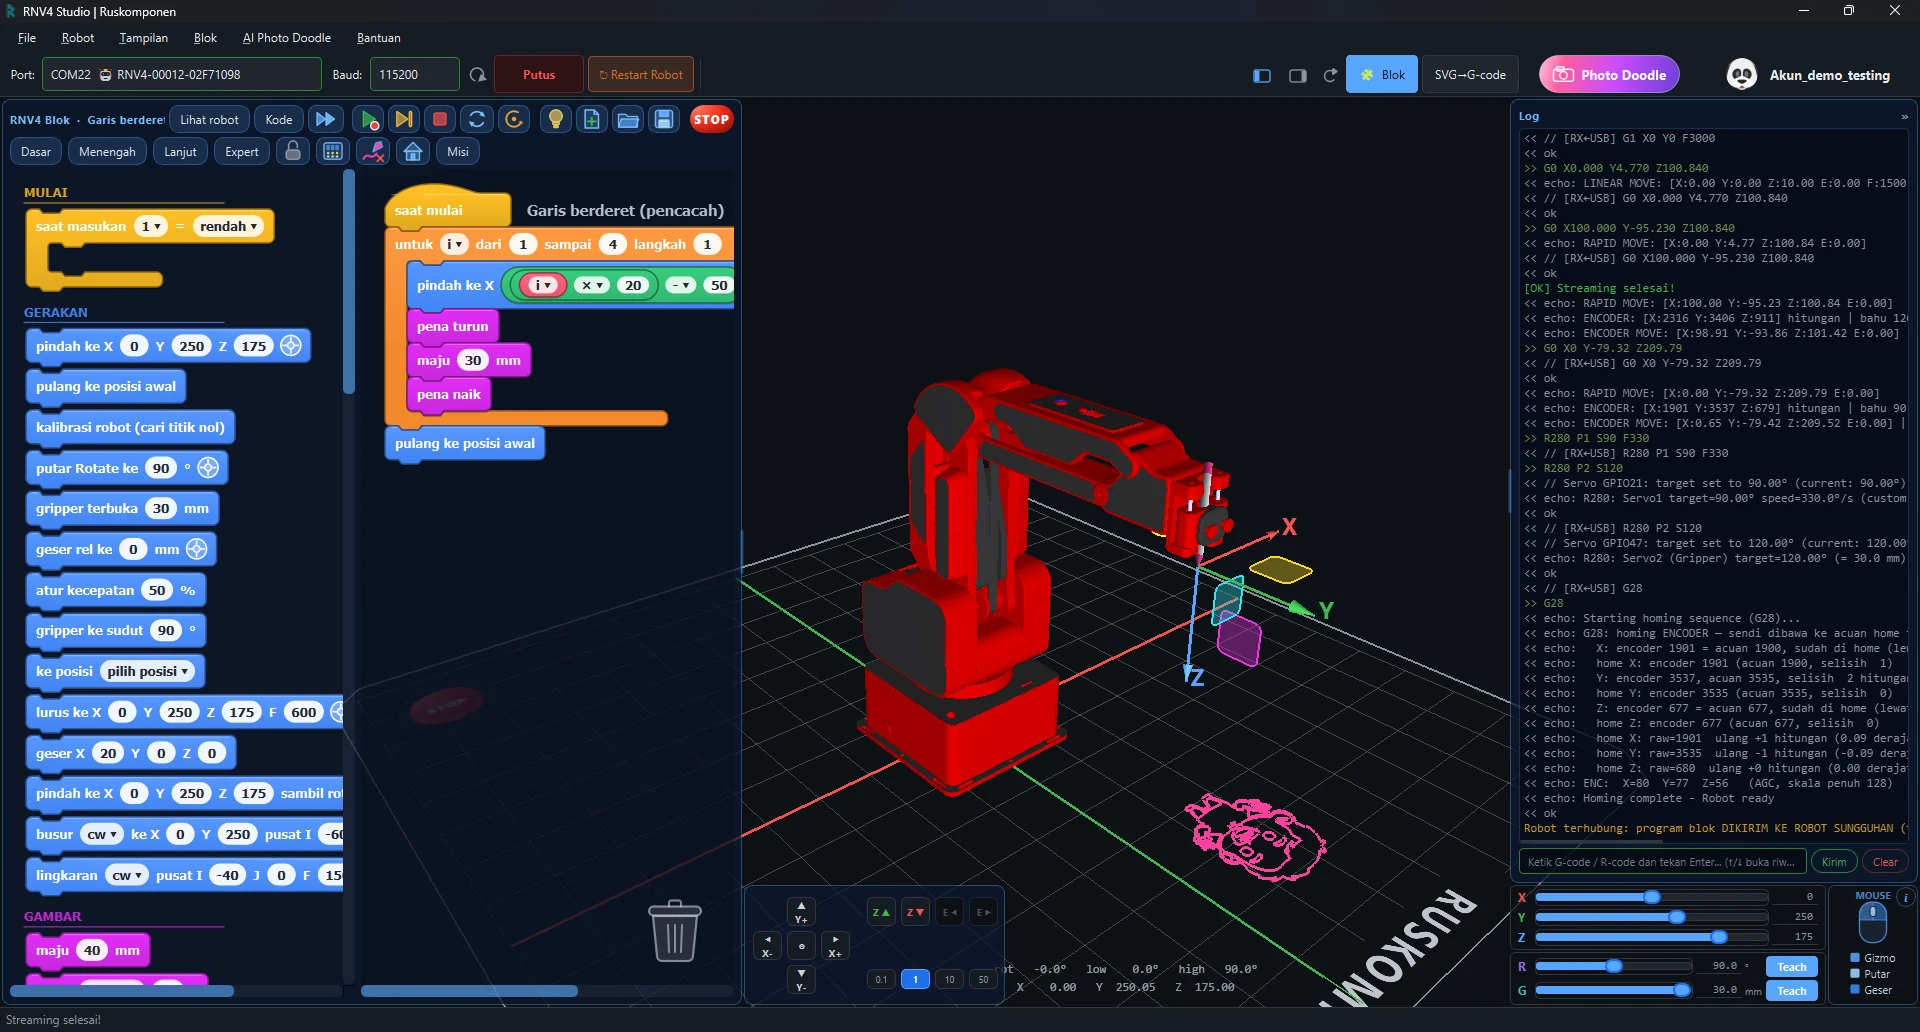The image size is (1920, 1032).
Task: Open the 'i' variable dropdown in untuk block
Action: pos(454,244)
